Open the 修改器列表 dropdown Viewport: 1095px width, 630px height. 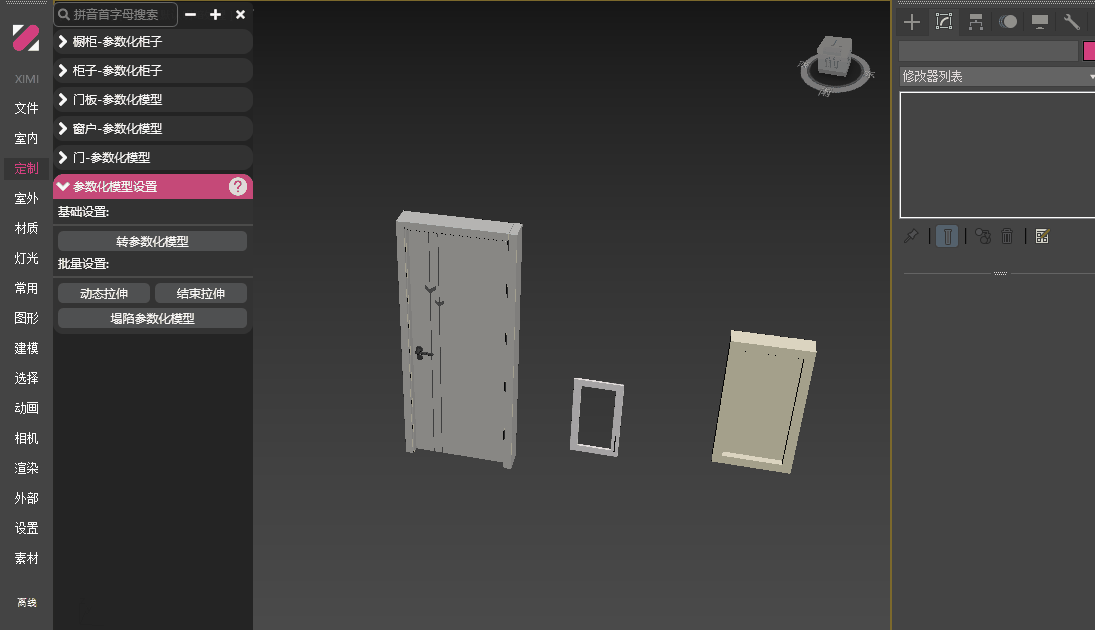pos(997,76)
